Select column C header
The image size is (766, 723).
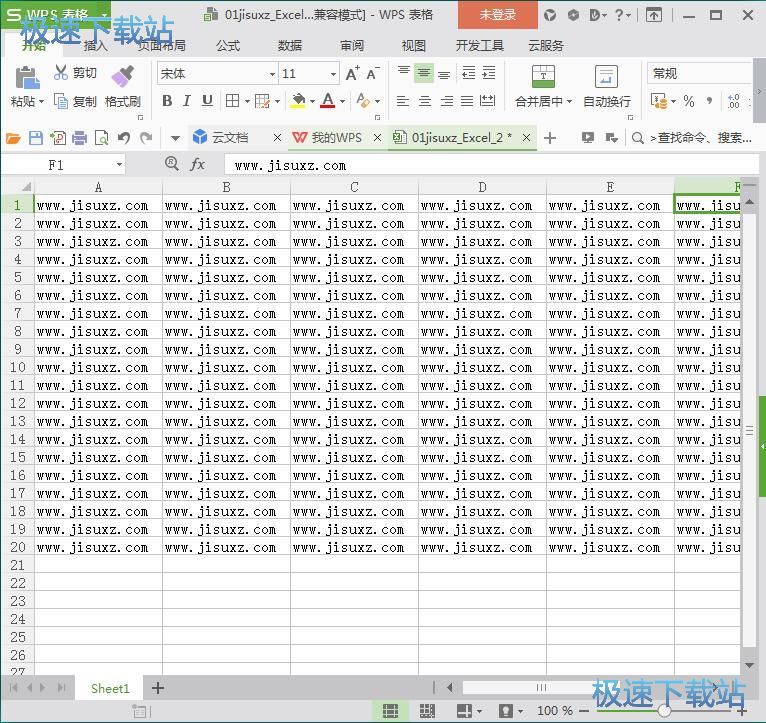354,187
